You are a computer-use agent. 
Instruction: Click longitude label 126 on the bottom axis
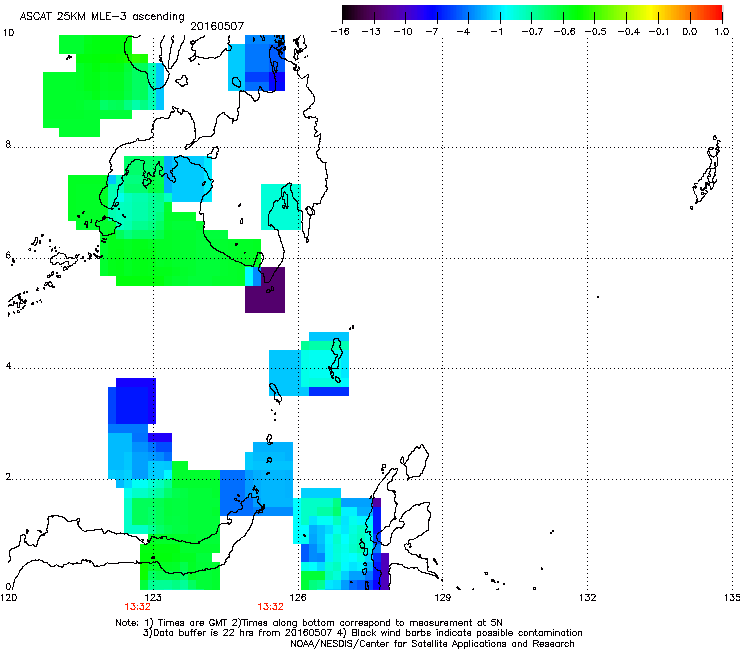298,598
